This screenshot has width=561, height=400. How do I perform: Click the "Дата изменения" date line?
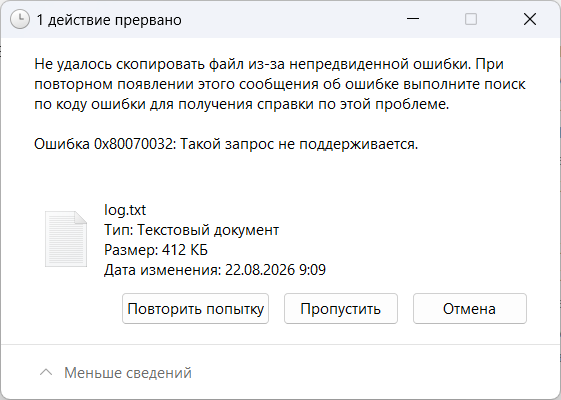click(215, 270)
